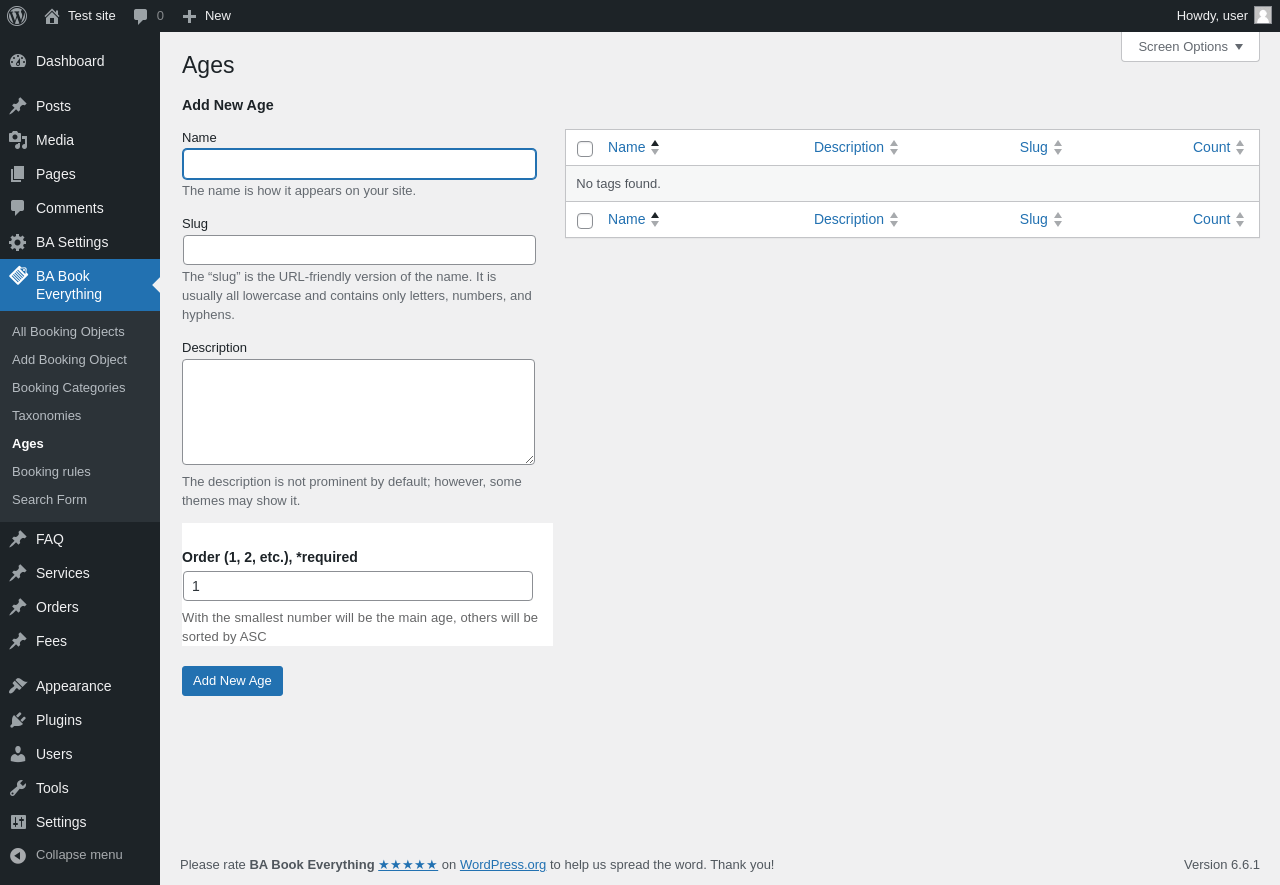Click the user avatar icon

(1263, 15)
